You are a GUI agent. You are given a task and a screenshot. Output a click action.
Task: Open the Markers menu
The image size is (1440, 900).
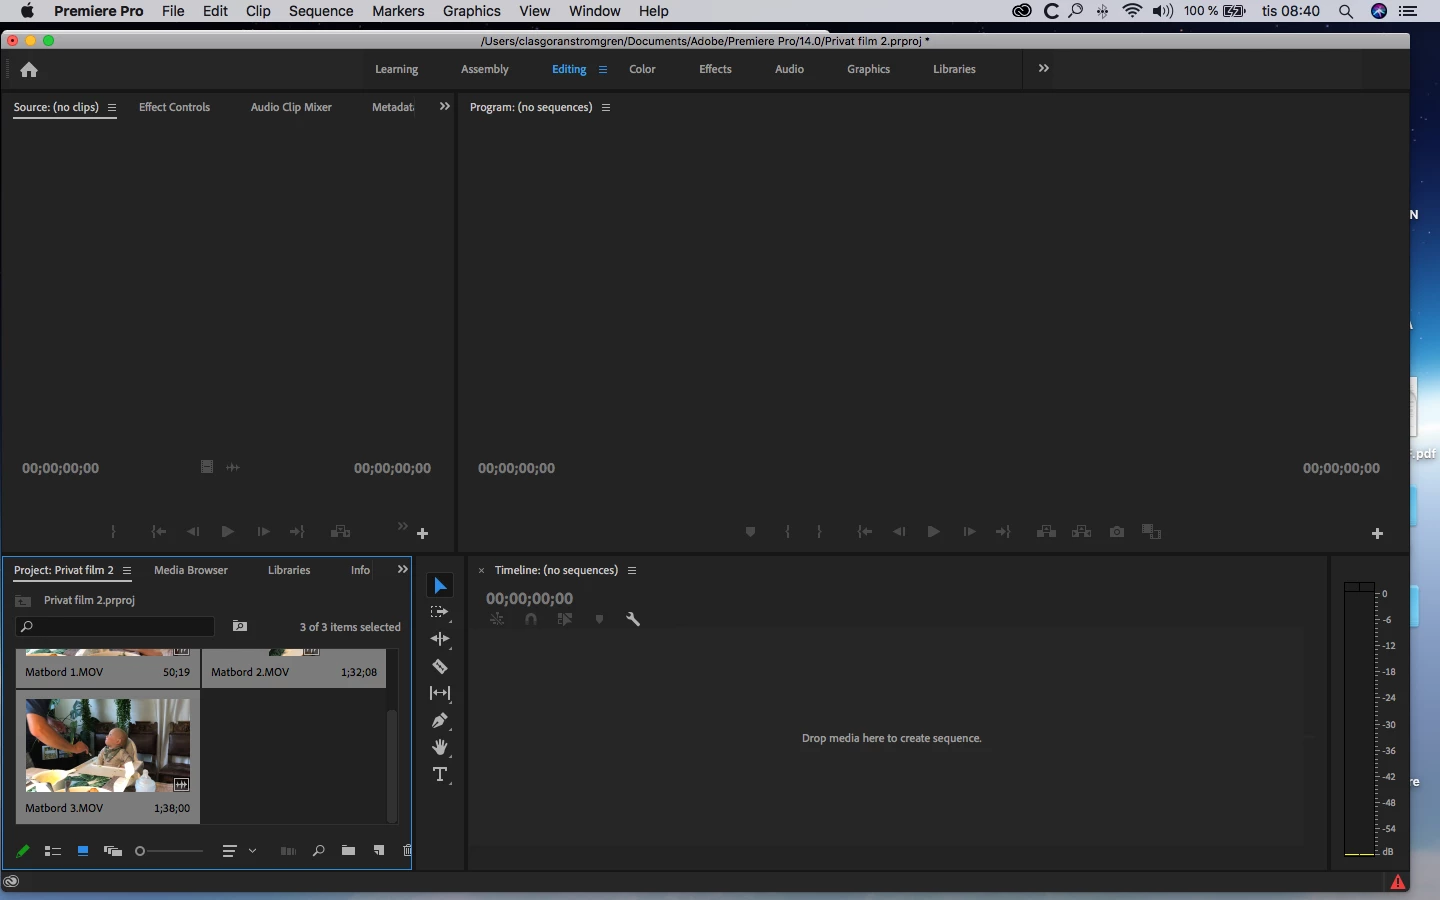pyautogui.click(x=398, y=11)
